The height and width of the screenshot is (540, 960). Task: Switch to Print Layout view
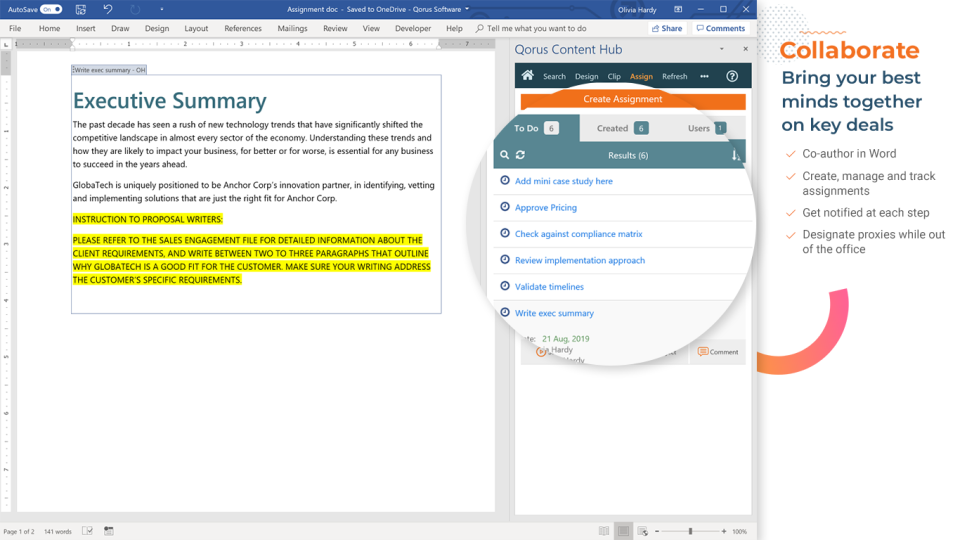pos(623,531)
